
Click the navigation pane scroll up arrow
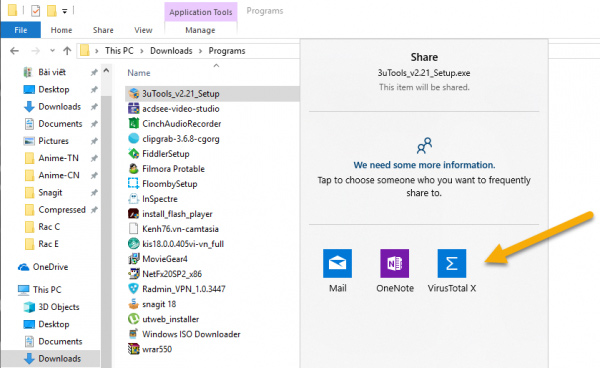[x=106, y=71]
